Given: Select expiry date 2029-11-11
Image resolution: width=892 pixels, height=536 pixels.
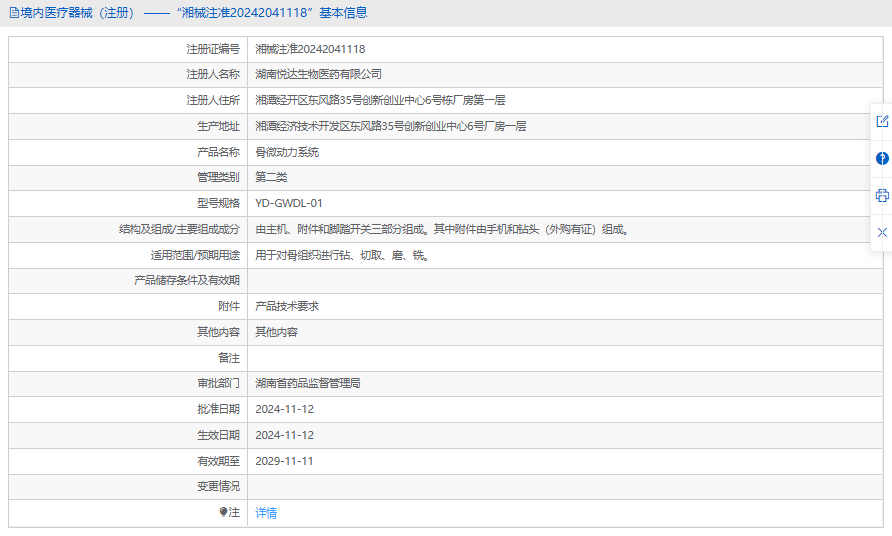Looking at the screenshot, I should pyautogui.click(x=284, y=461).
